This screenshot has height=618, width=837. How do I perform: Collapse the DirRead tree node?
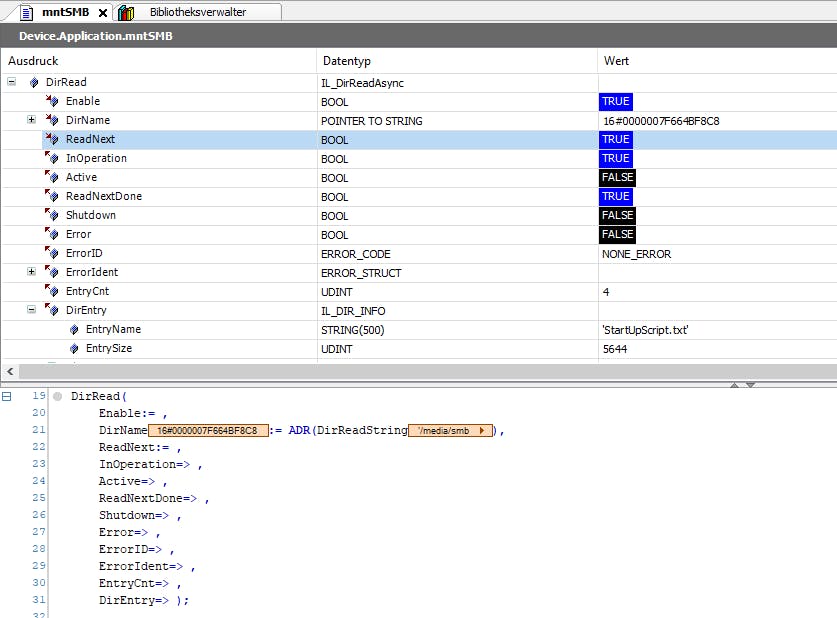(11, 82)
